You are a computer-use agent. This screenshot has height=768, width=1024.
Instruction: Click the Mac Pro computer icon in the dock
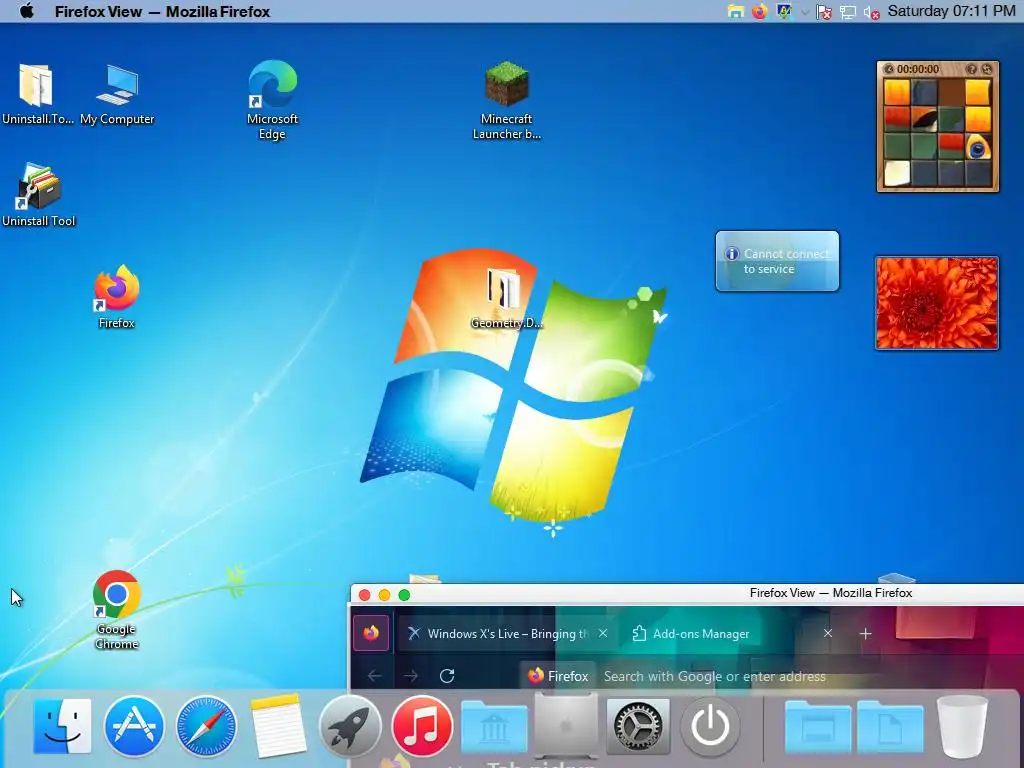[x=566, y=726]
